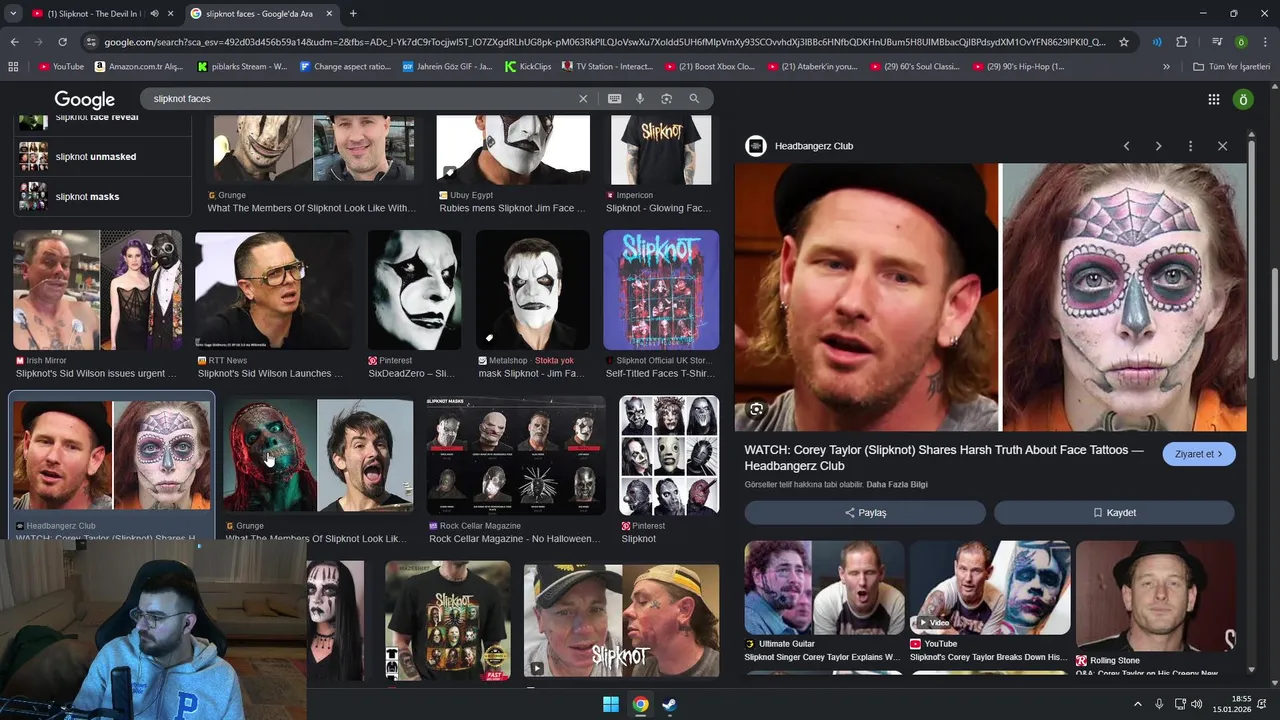Go to the Google logo homepage
This screenshot has width=1280, height=720.
point(84,100)
